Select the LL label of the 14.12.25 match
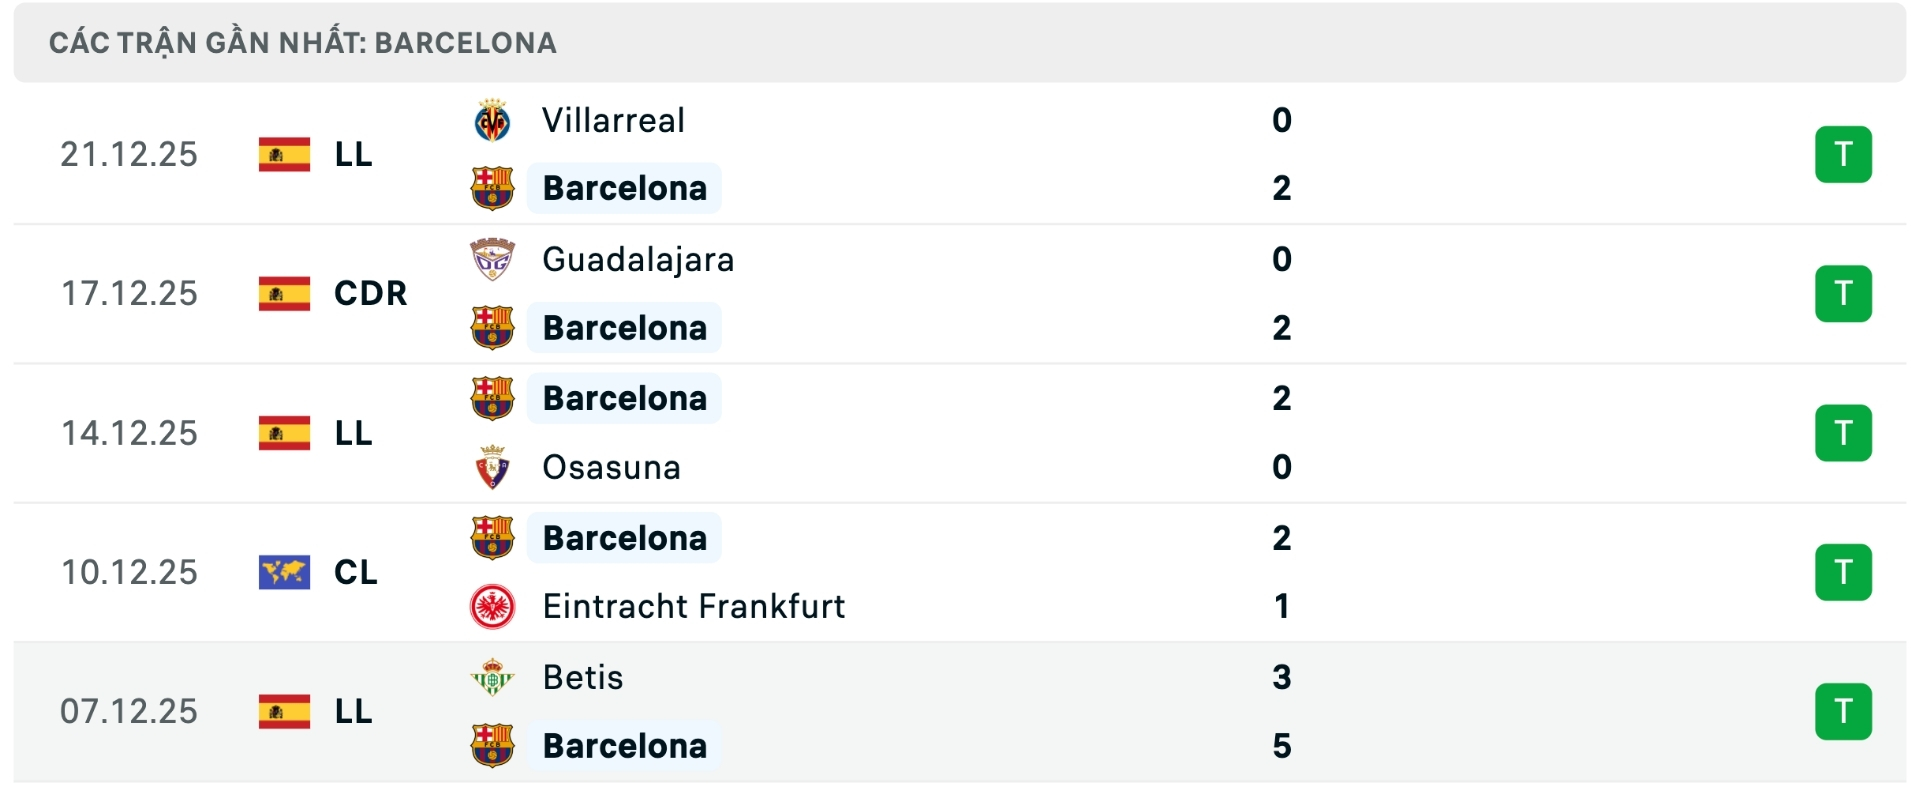 tap(352, 432)
